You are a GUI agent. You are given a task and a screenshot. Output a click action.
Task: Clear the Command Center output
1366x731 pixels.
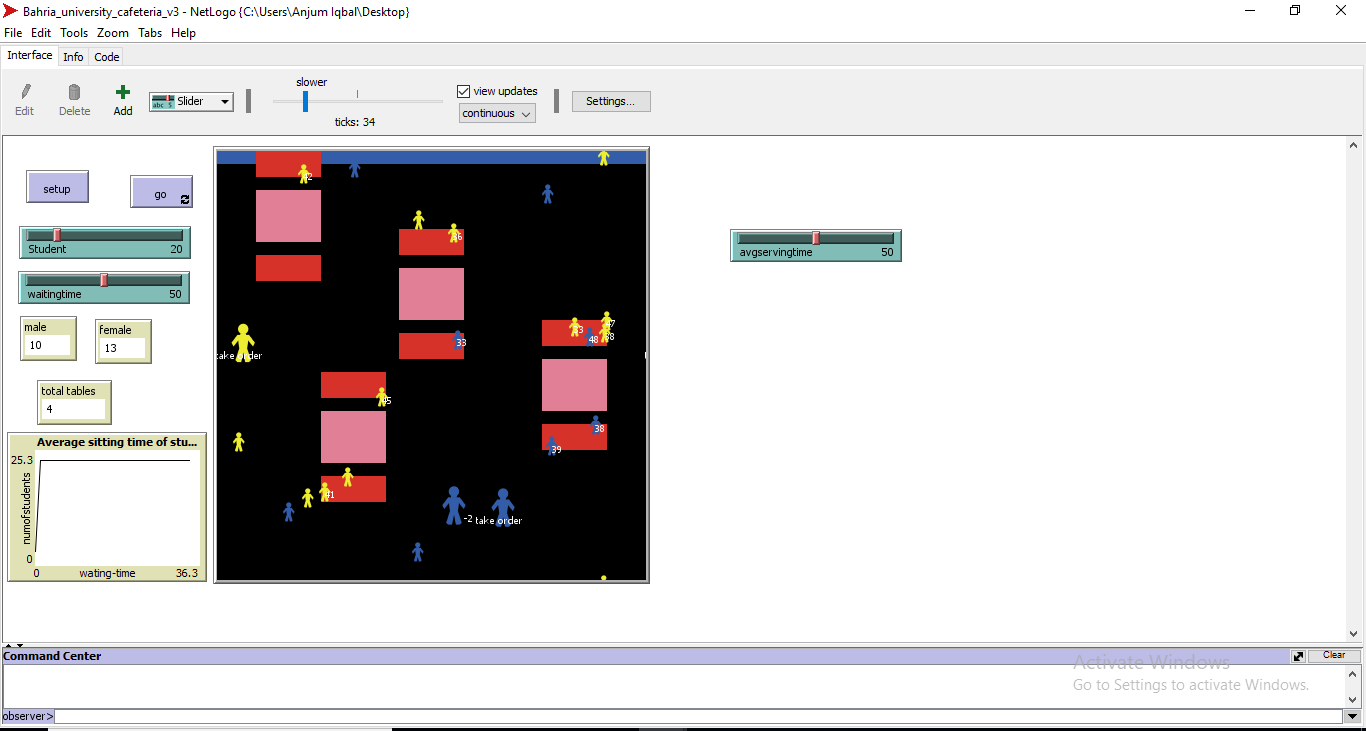1333,656
